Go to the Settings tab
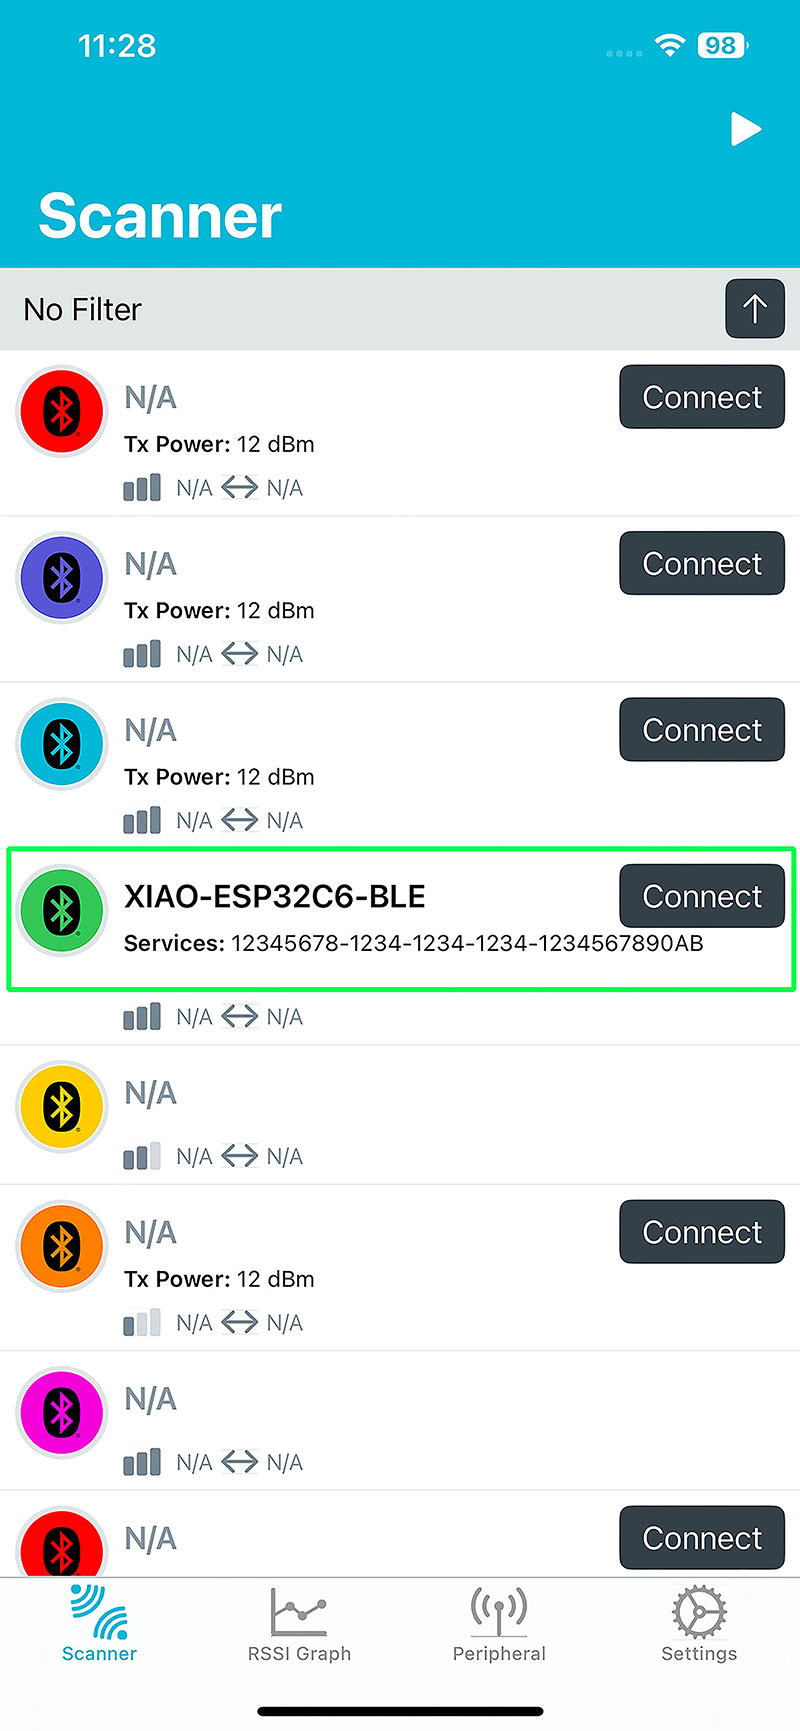The image size is (800, 1731). tap(699, 1624)
